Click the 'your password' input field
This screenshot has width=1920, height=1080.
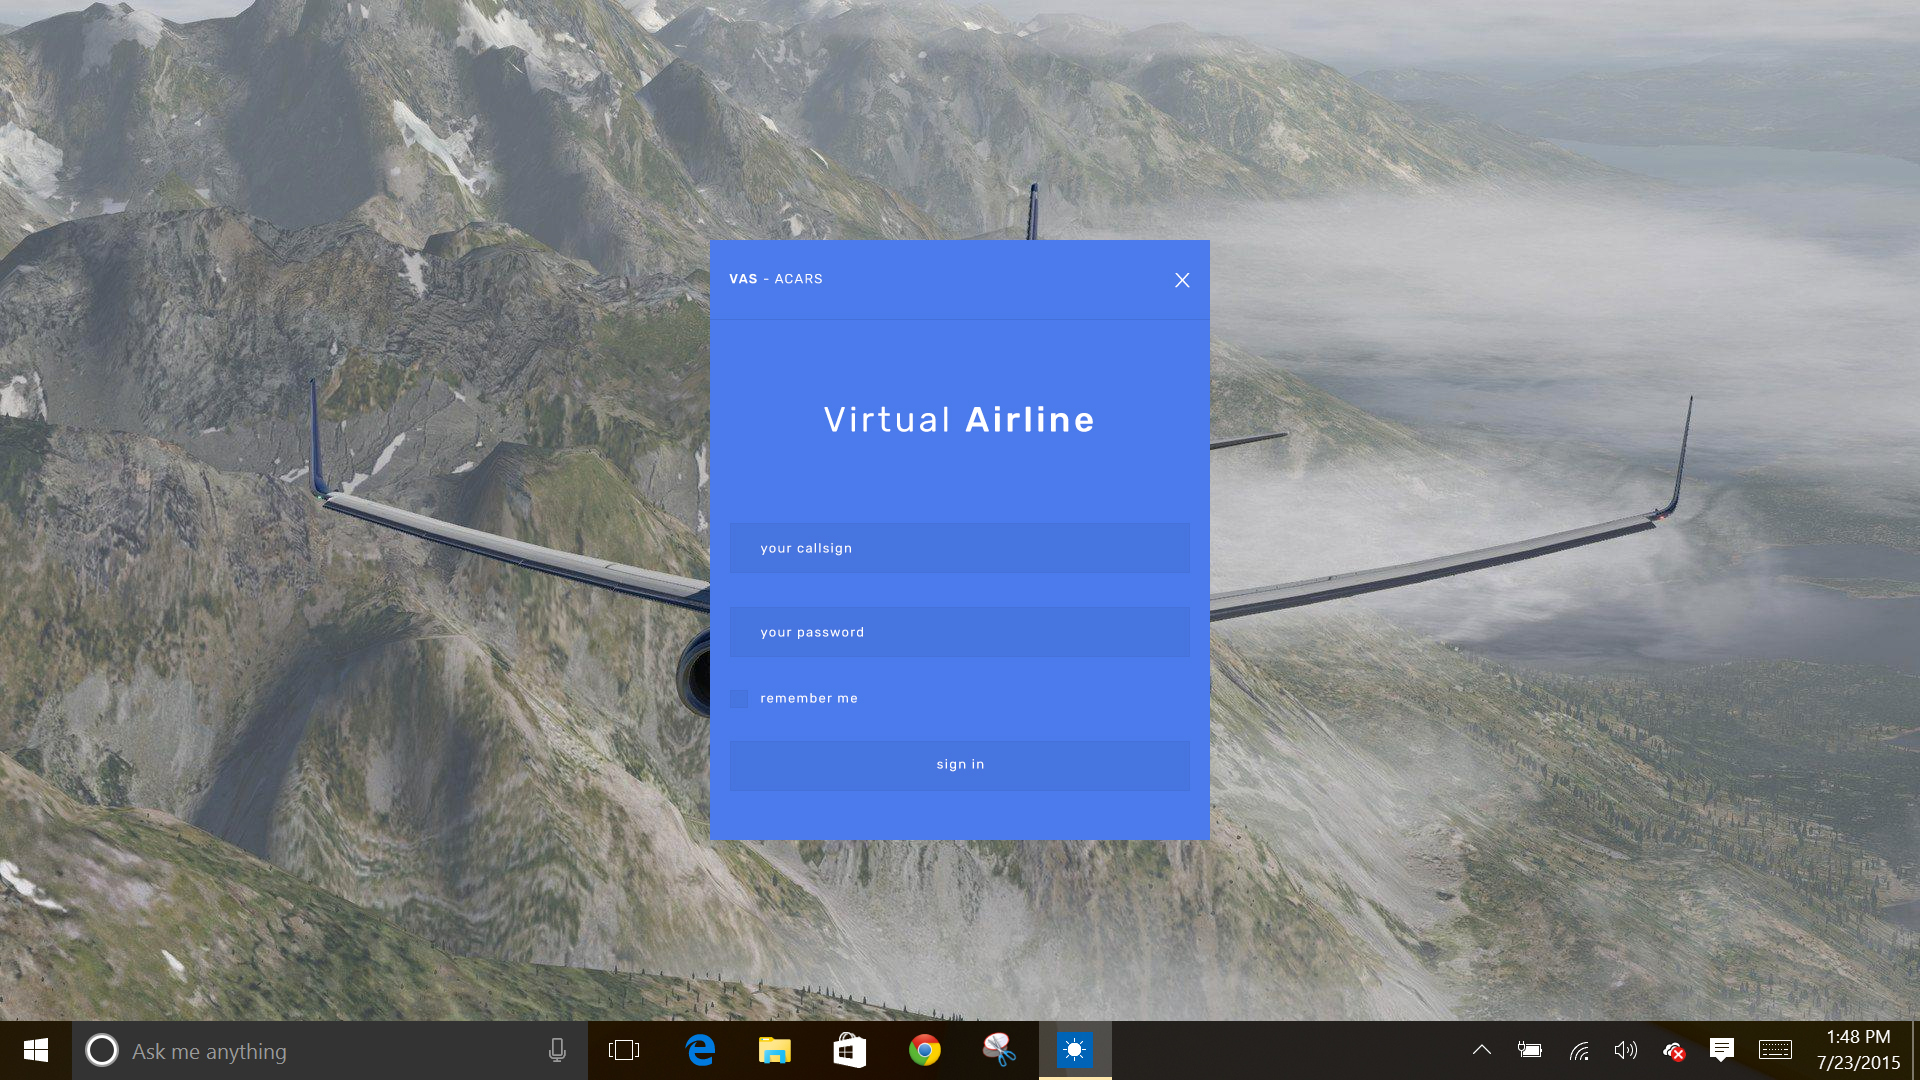coord(959,632)
